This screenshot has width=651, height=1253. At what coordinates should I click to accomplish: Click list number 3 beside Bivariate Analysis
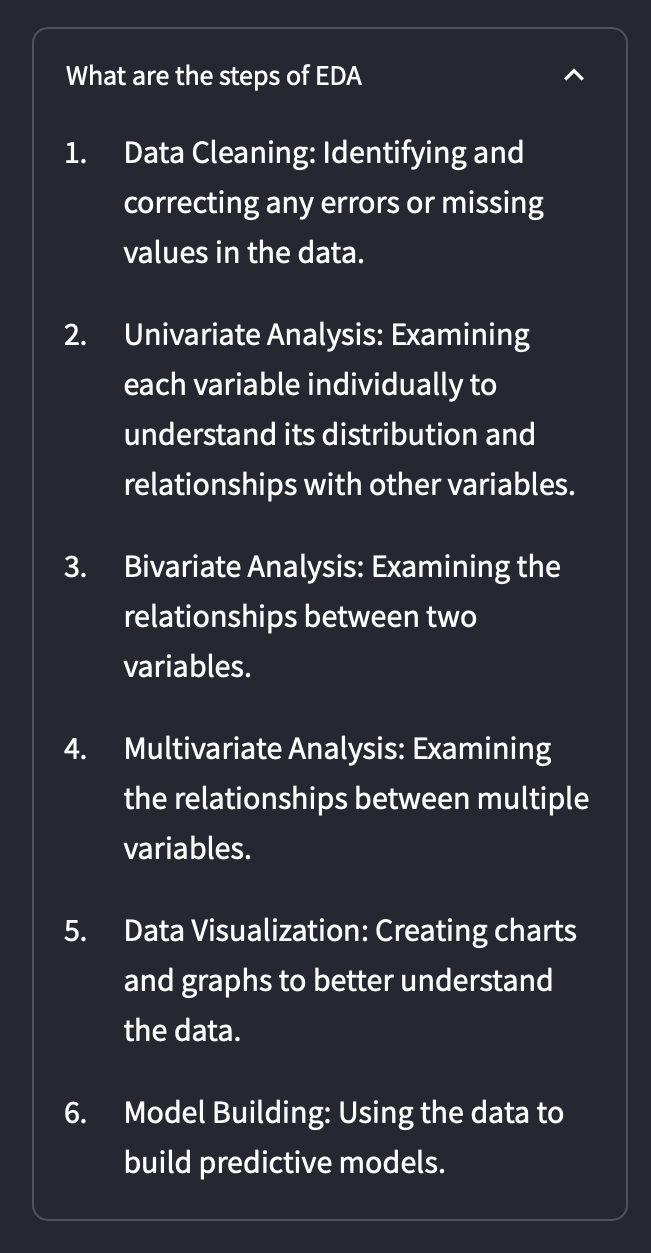pyautogui.click(x=75, y=567)
